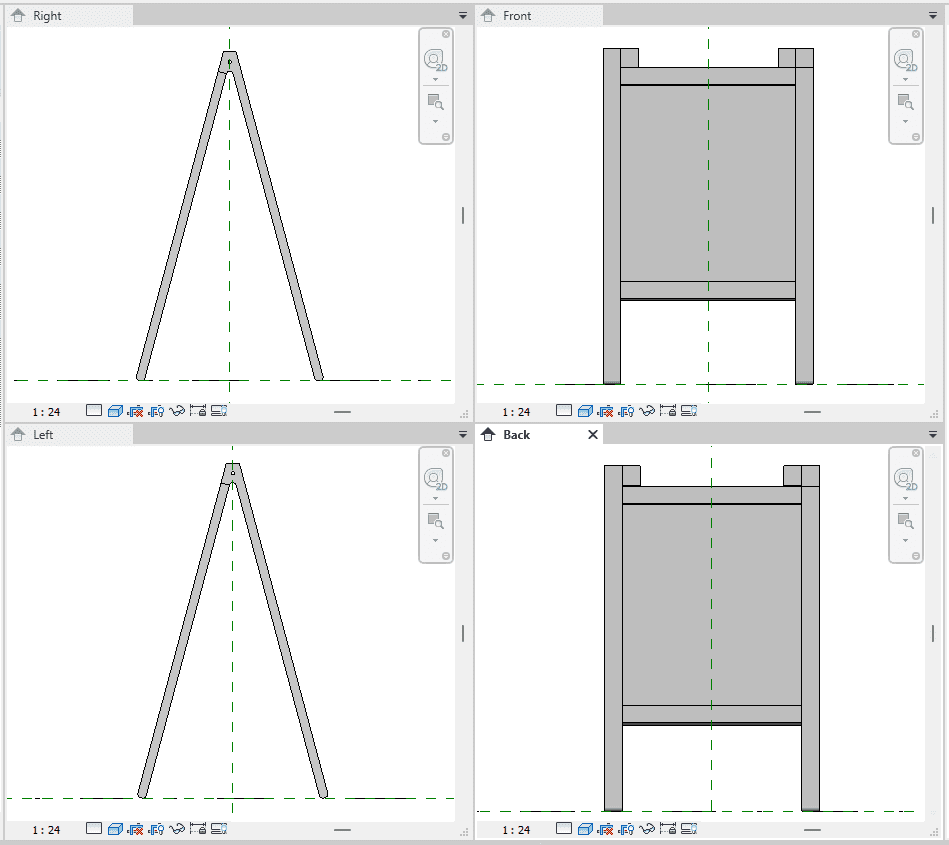The height and width of the screenshot is (845, 949).
Task: Click Preview Visibility icon in Right view
Action: 220,410
